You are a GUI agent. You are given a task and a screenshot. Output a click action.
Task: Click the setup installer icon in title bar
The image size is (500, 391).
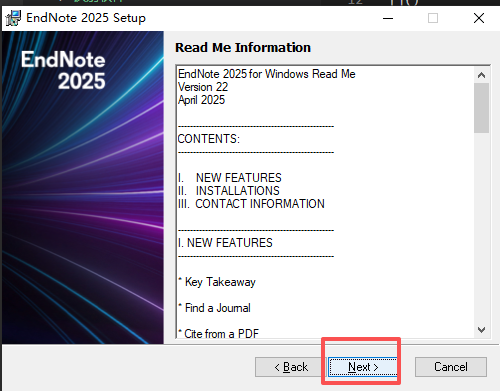[x=13, y=18]
